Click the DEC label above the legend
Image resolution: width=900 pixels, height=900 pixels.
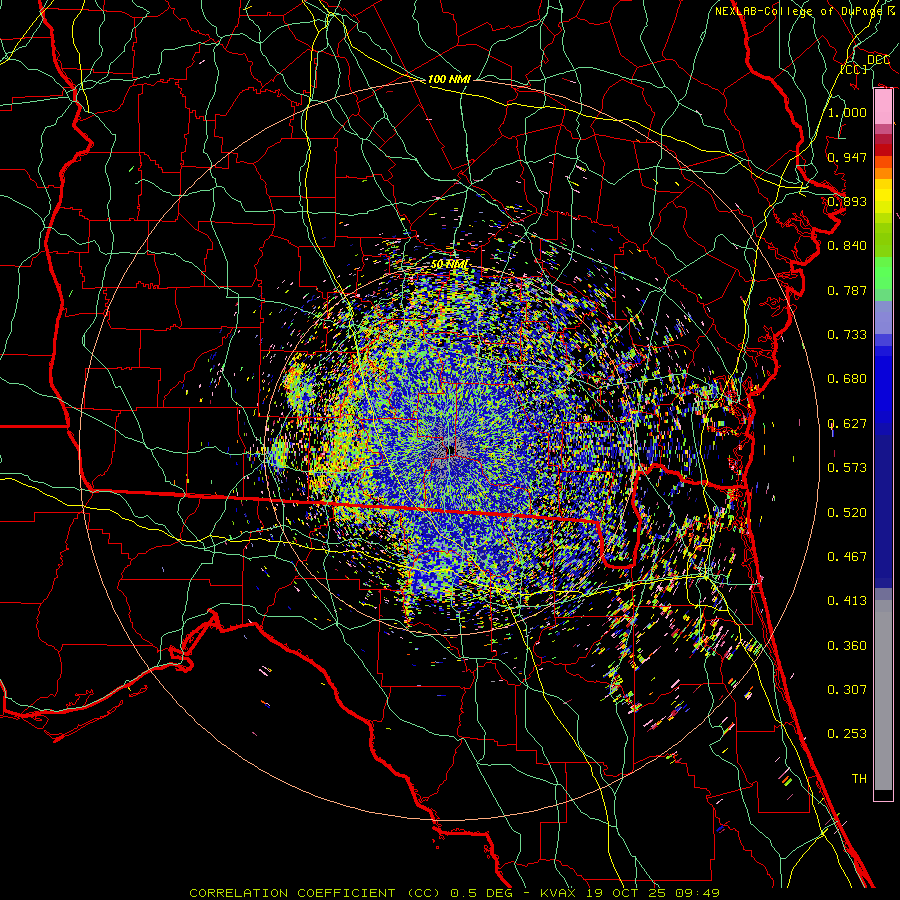point(878,60)
